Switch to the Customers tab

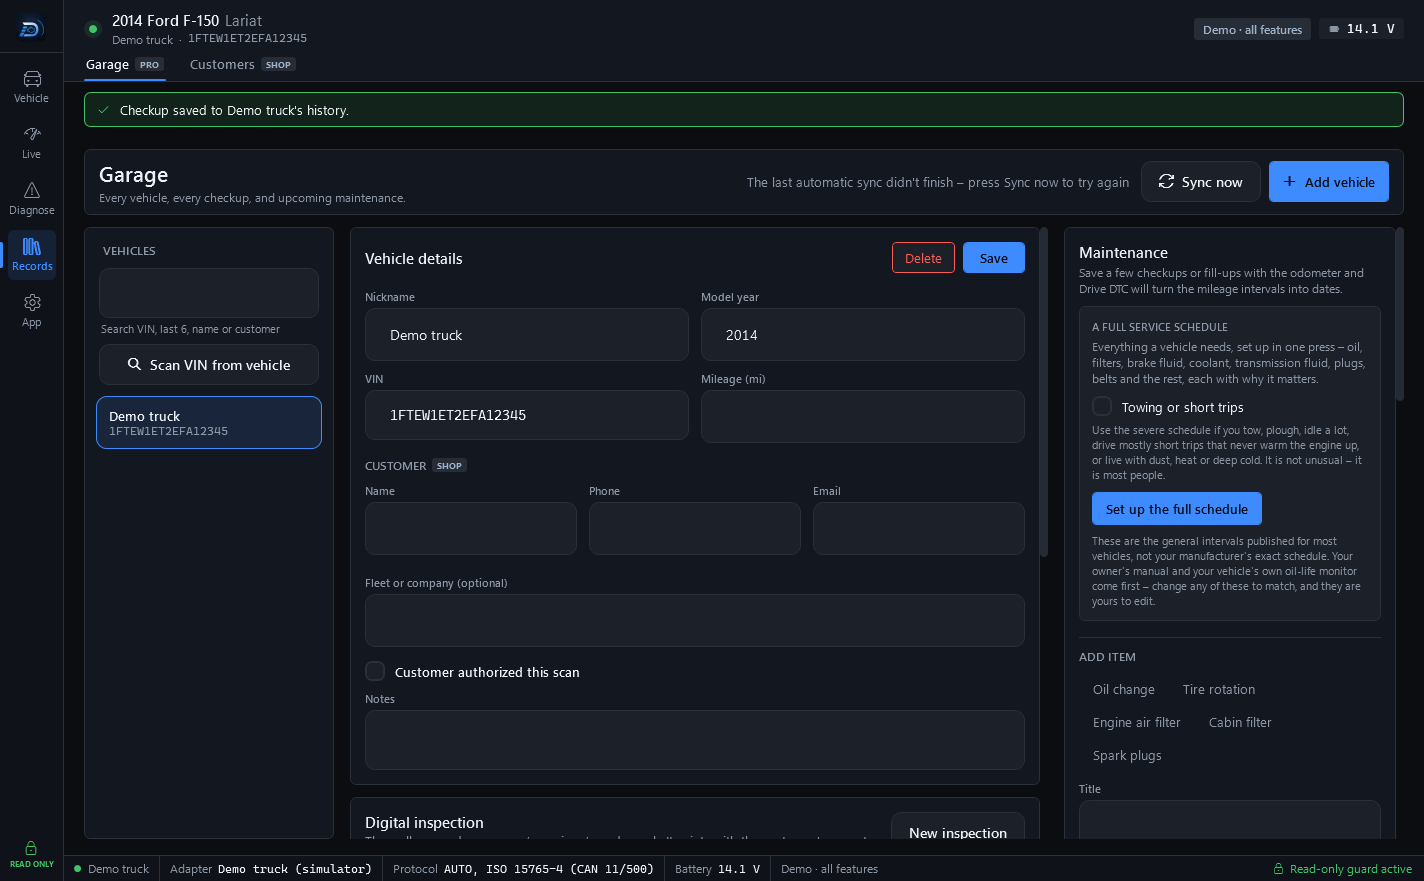[242, 64]
